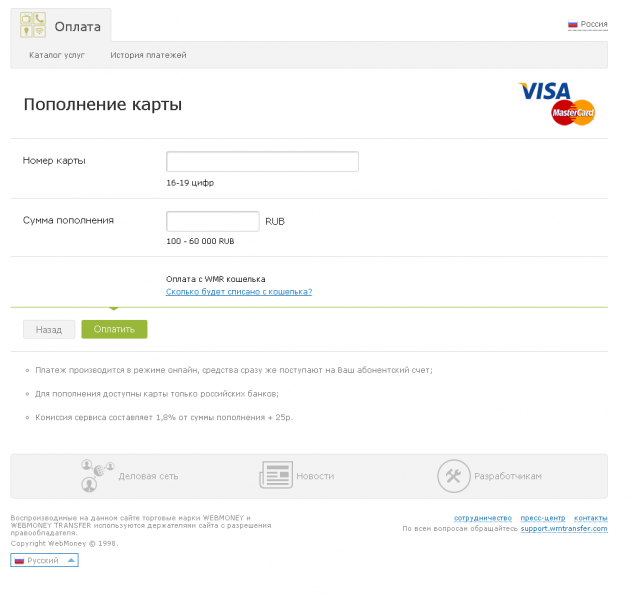Image resolution: width=632 pixels, height=600 pixels.
Task: Click the Назад button
Action: click(49, 330)
